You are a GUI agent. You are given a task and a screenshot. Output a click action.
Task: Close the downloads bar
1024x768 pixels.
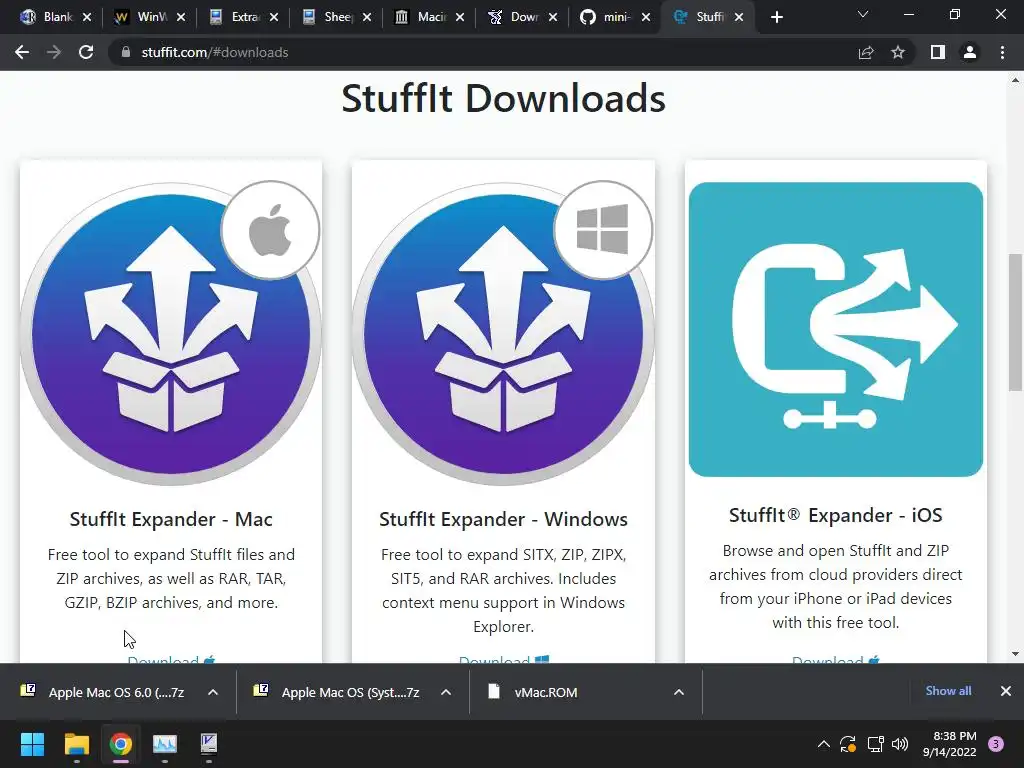point(1006,691)
